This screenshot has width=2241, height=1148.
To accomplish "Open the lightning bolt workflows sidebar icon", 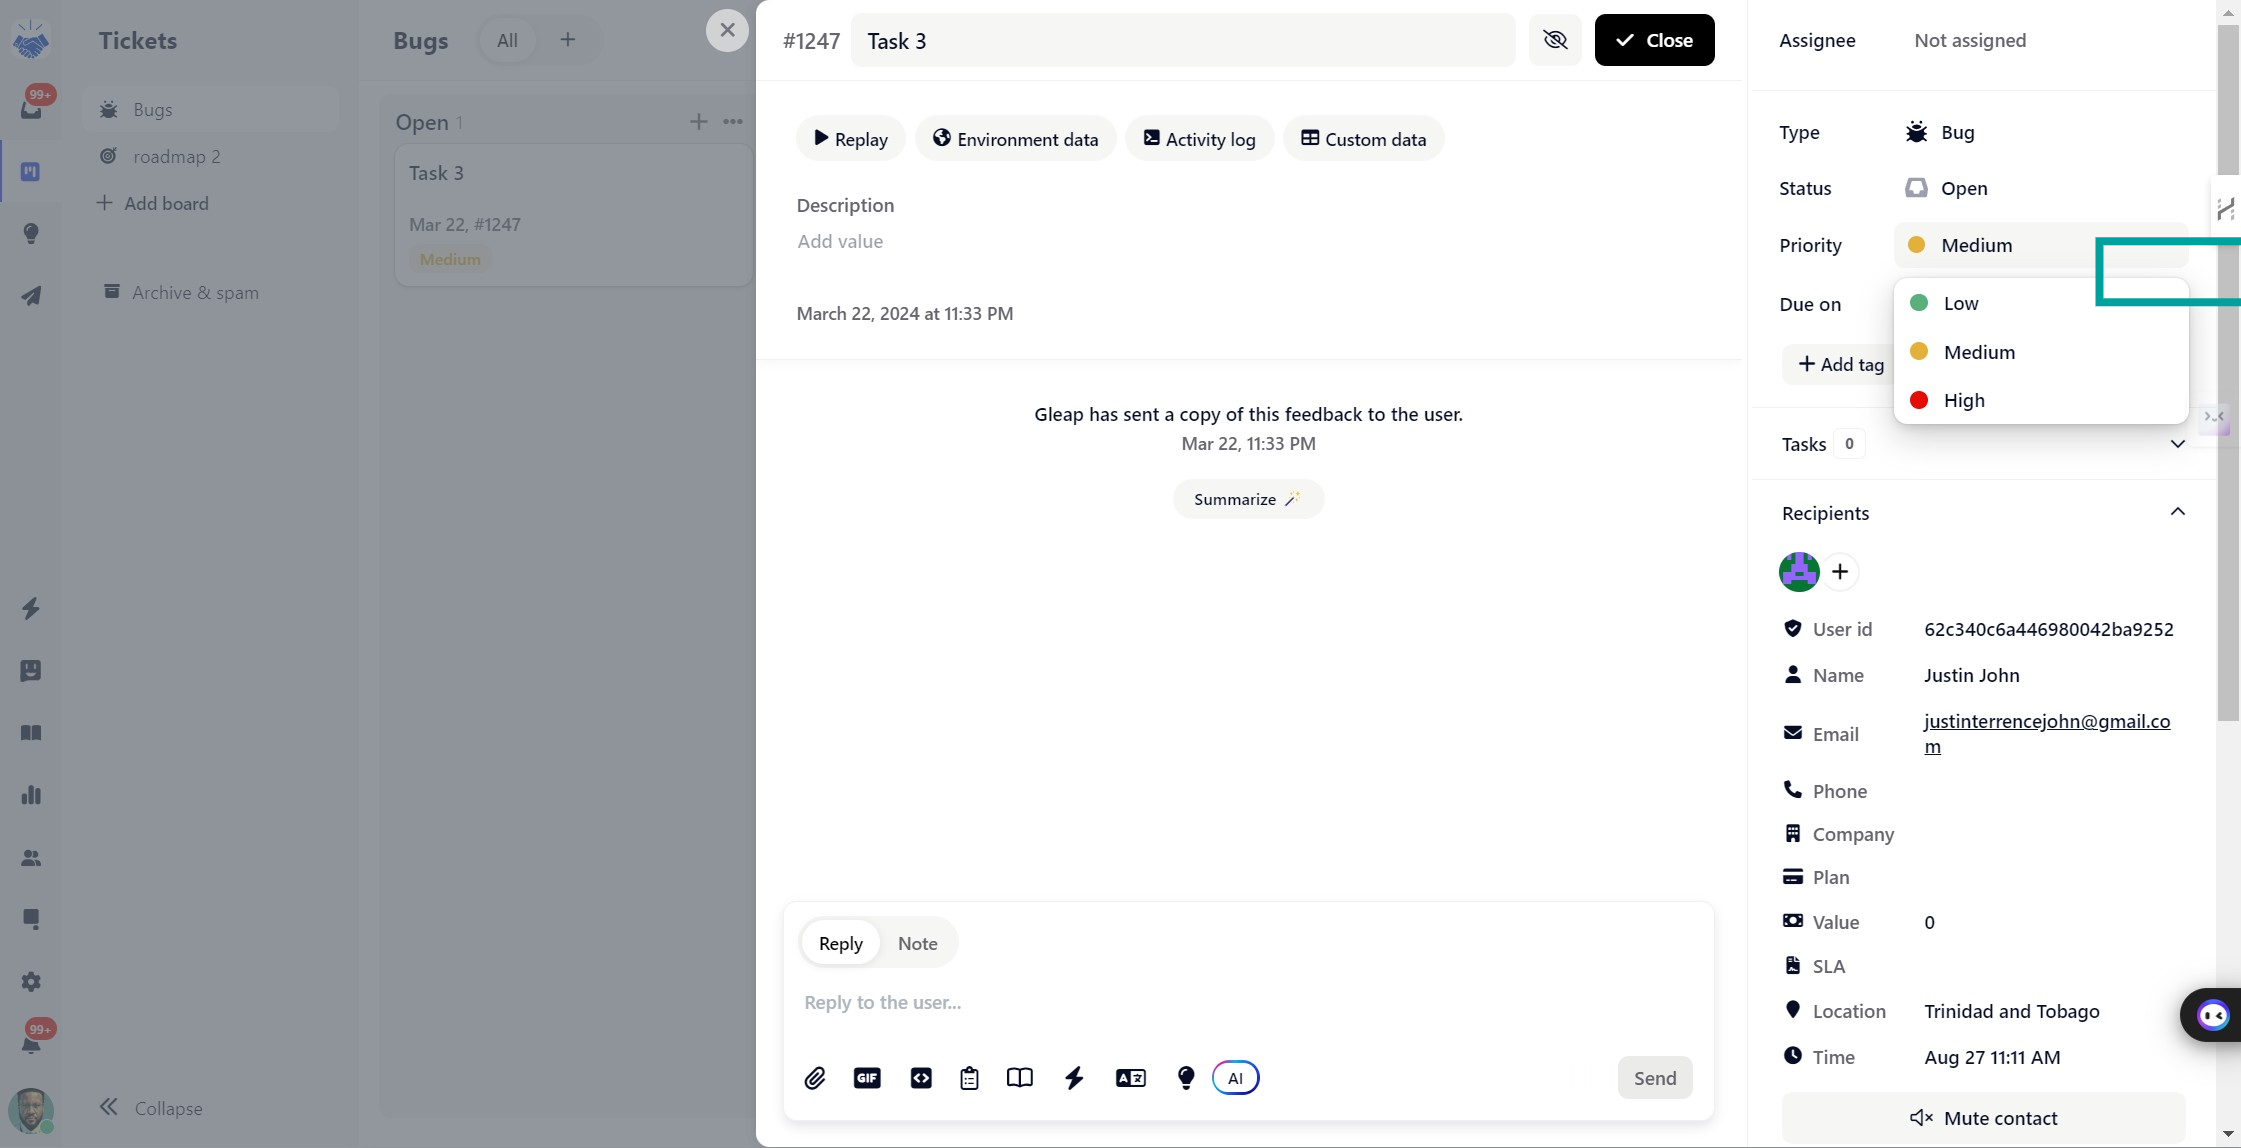I will pyautogui.click(x=31, y=609).
